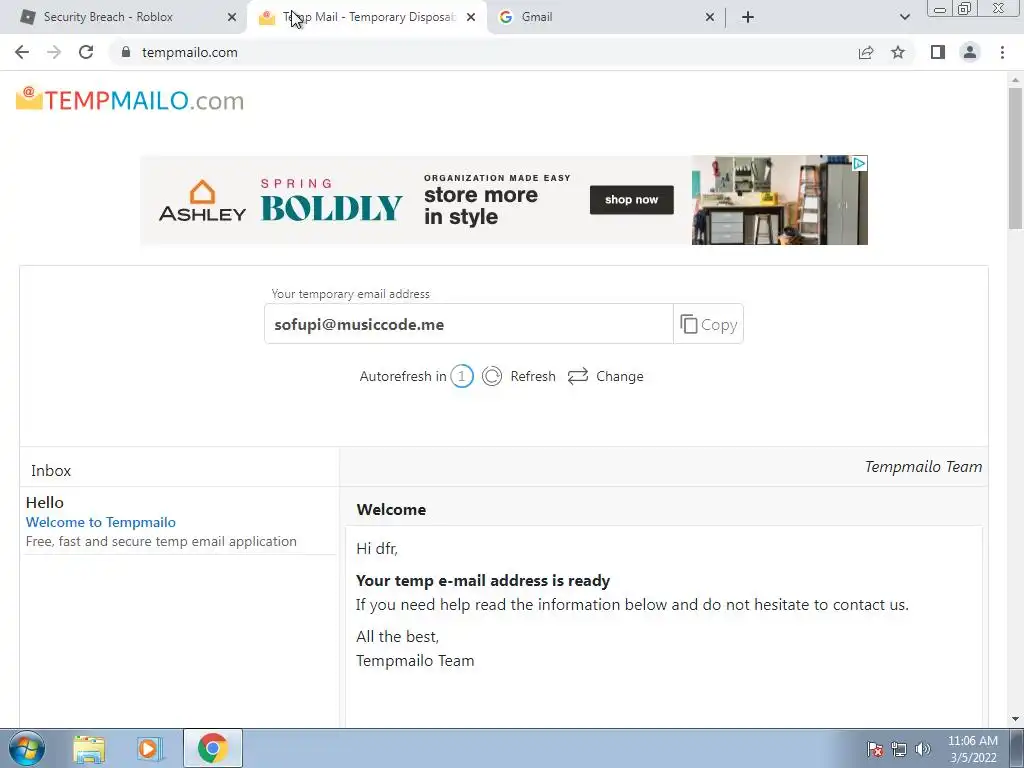Open Windows Media Player from the taskbar
The height and width of the screenshot is (768, 1024).
click(x=150, y=748)
